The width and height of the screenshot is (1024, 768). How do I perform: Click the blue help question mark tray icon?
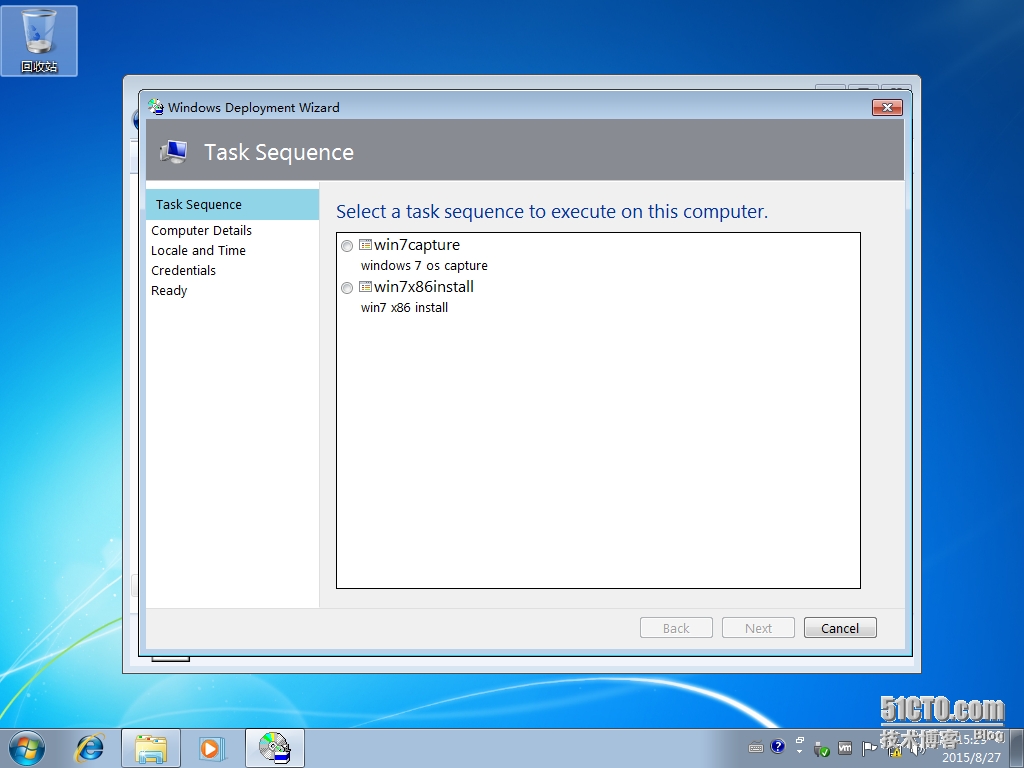click(777, 746)
